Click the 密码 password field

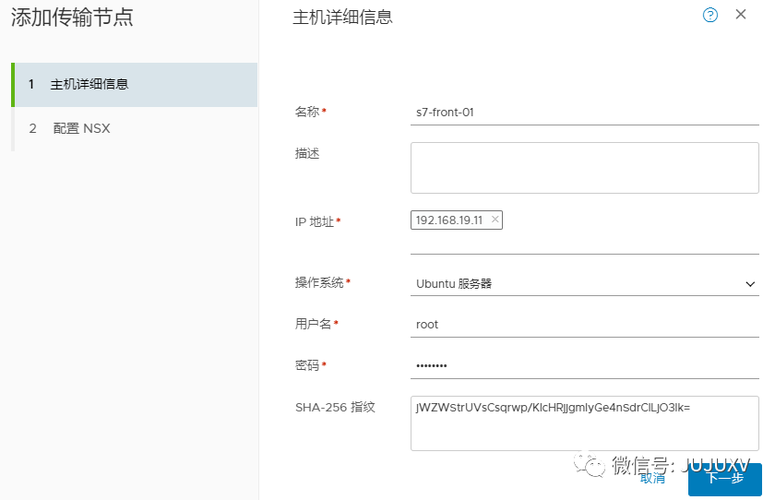pos(585,366)
